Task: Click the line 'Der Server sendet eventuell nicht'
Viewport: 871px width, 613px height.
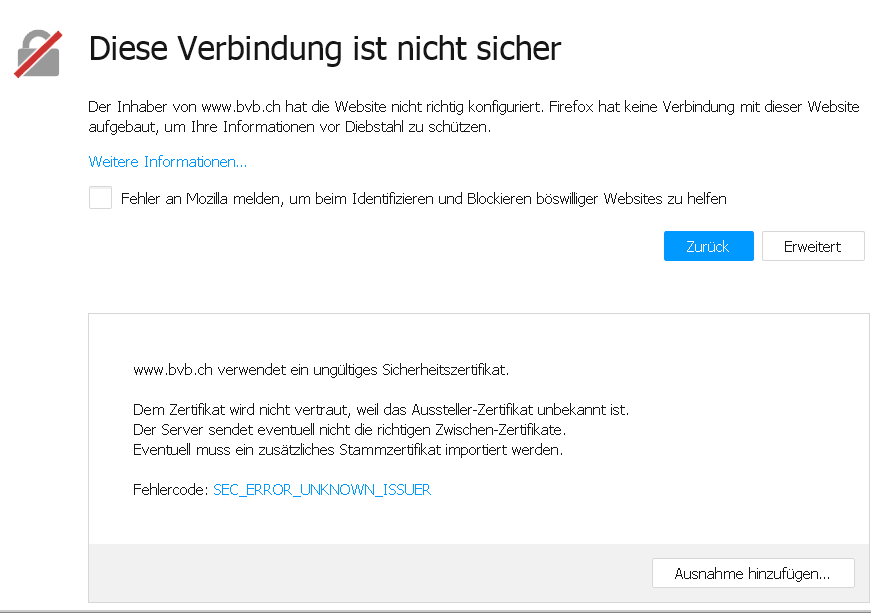Action: coord(349,430)
